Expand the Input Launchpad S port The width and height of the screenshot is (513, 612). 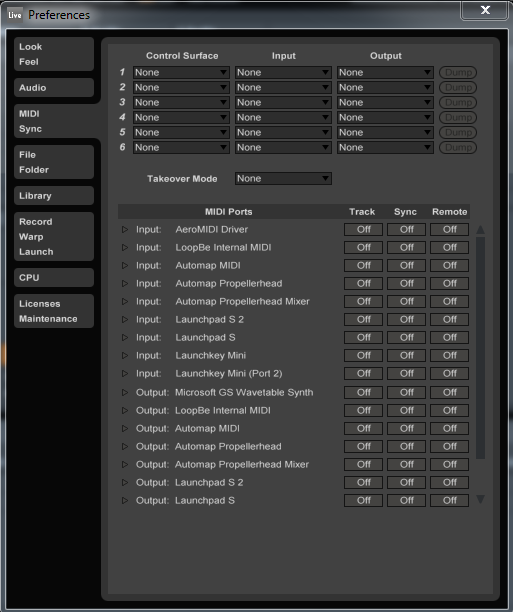coord(125,337)
